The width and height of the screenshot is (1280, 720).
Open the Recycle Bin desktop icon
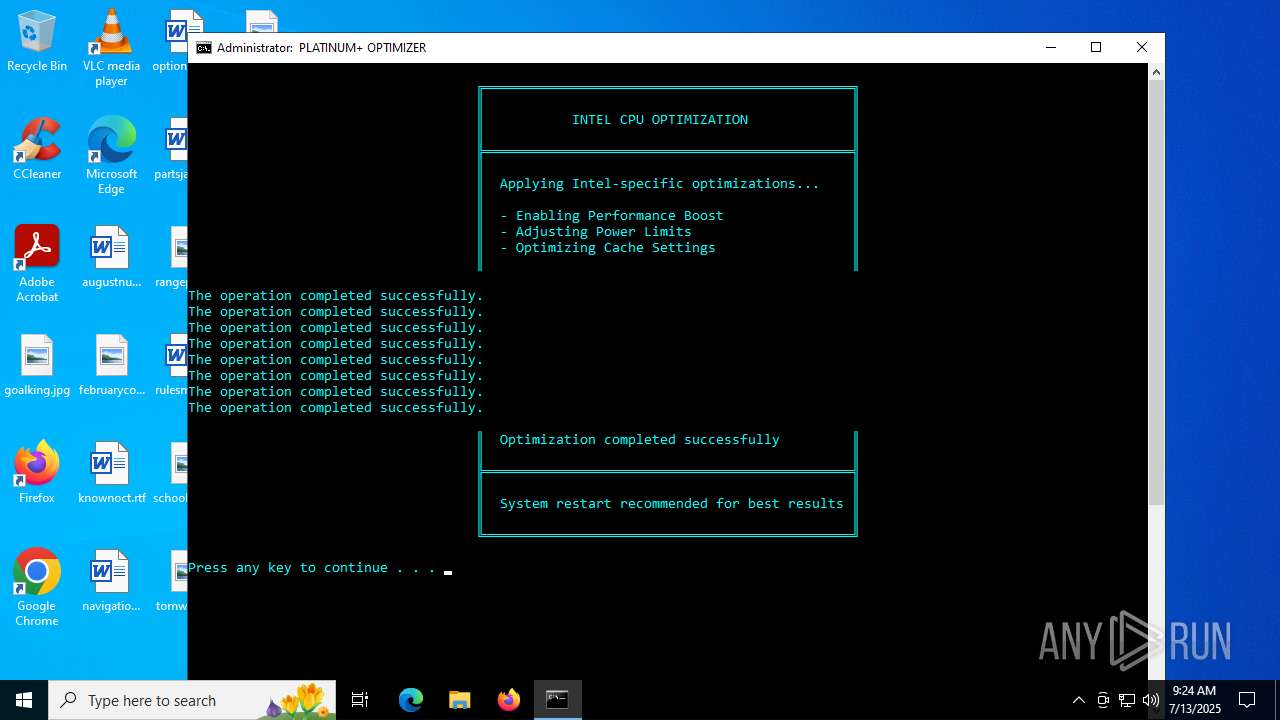tap(37, 41)
